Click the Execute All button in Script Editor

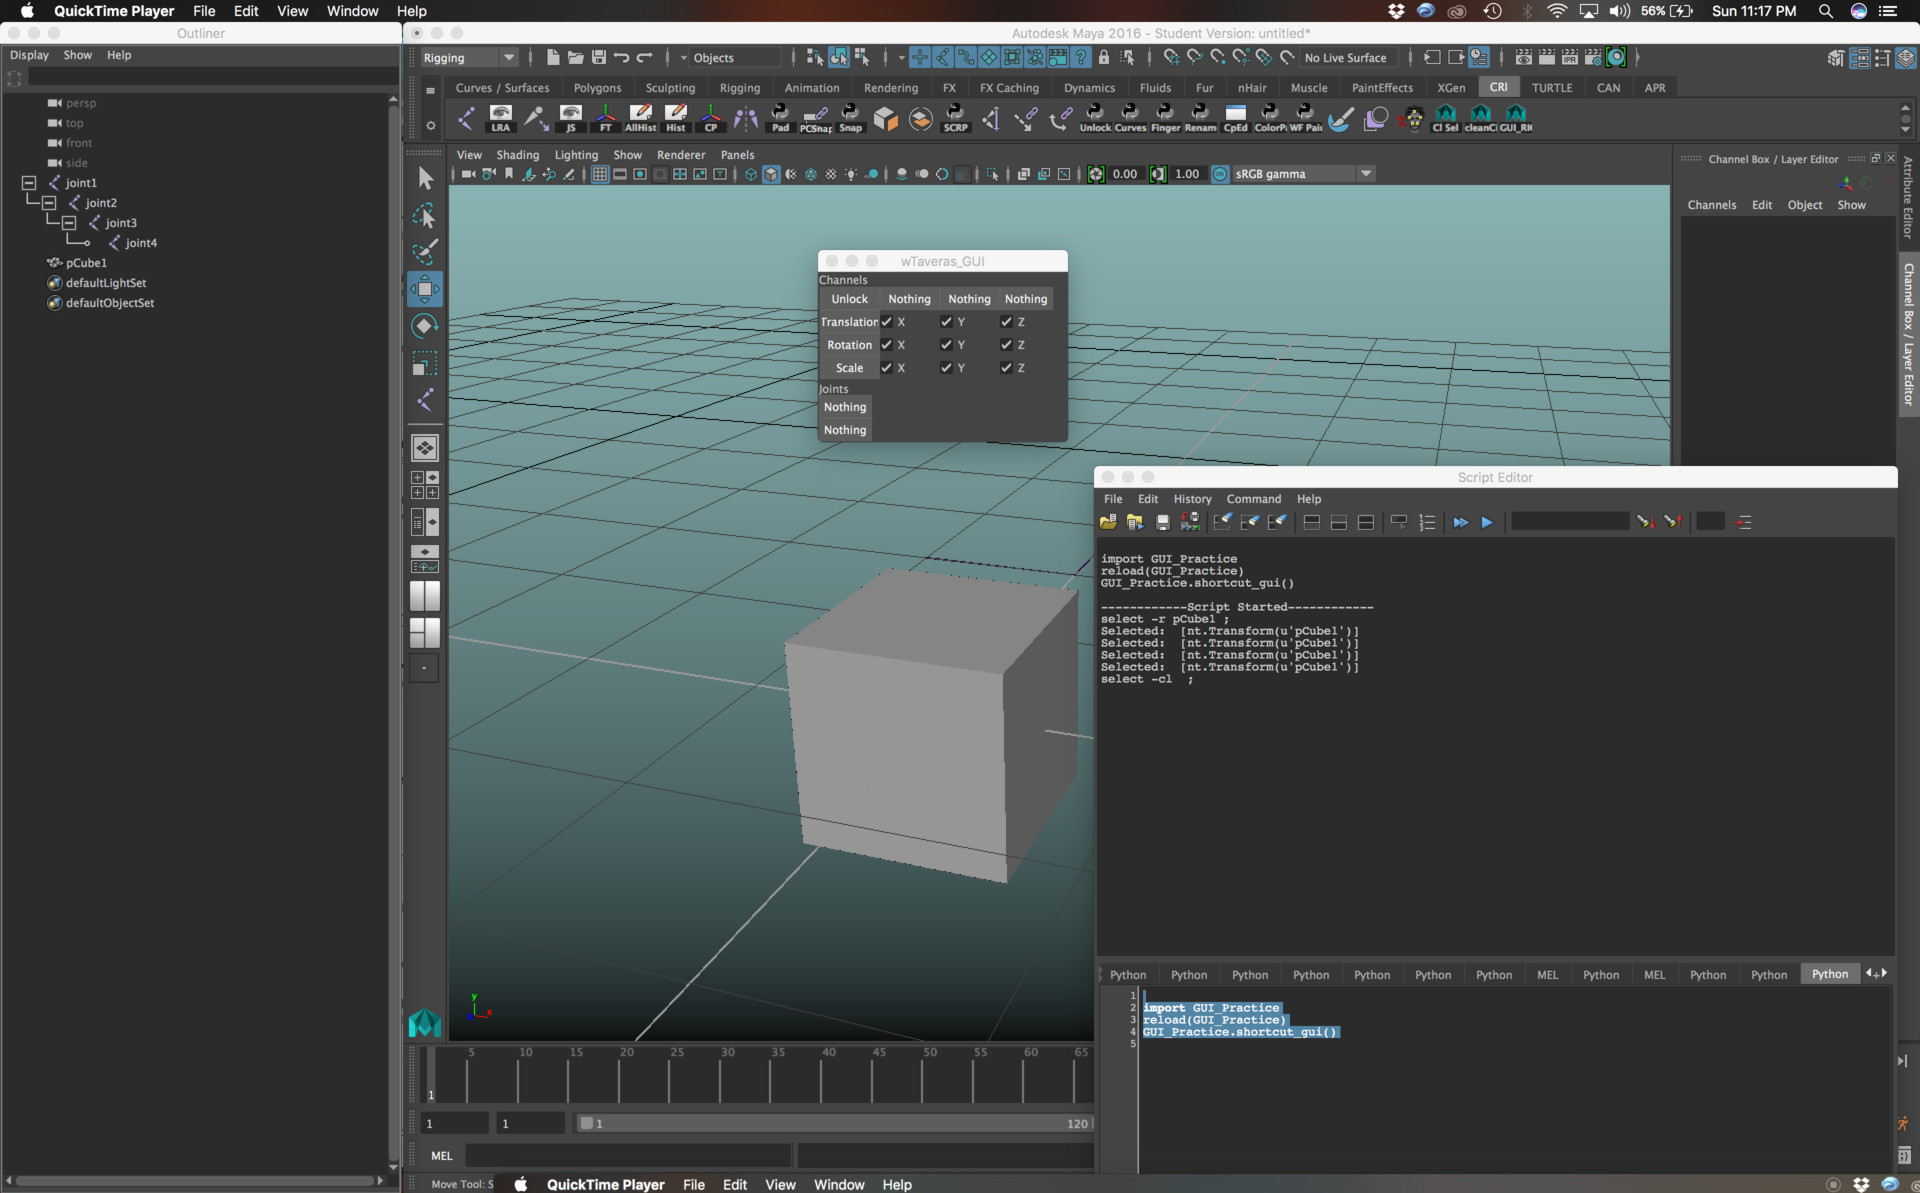tap(1460, 522)
